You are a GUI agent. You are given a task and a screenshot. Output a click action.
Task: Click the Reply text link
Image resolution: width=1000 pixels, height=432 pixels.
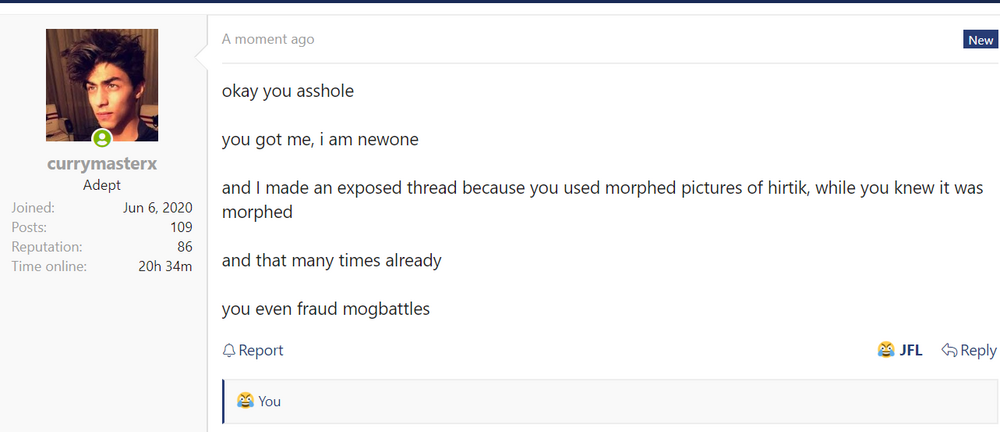click(978, 350)
